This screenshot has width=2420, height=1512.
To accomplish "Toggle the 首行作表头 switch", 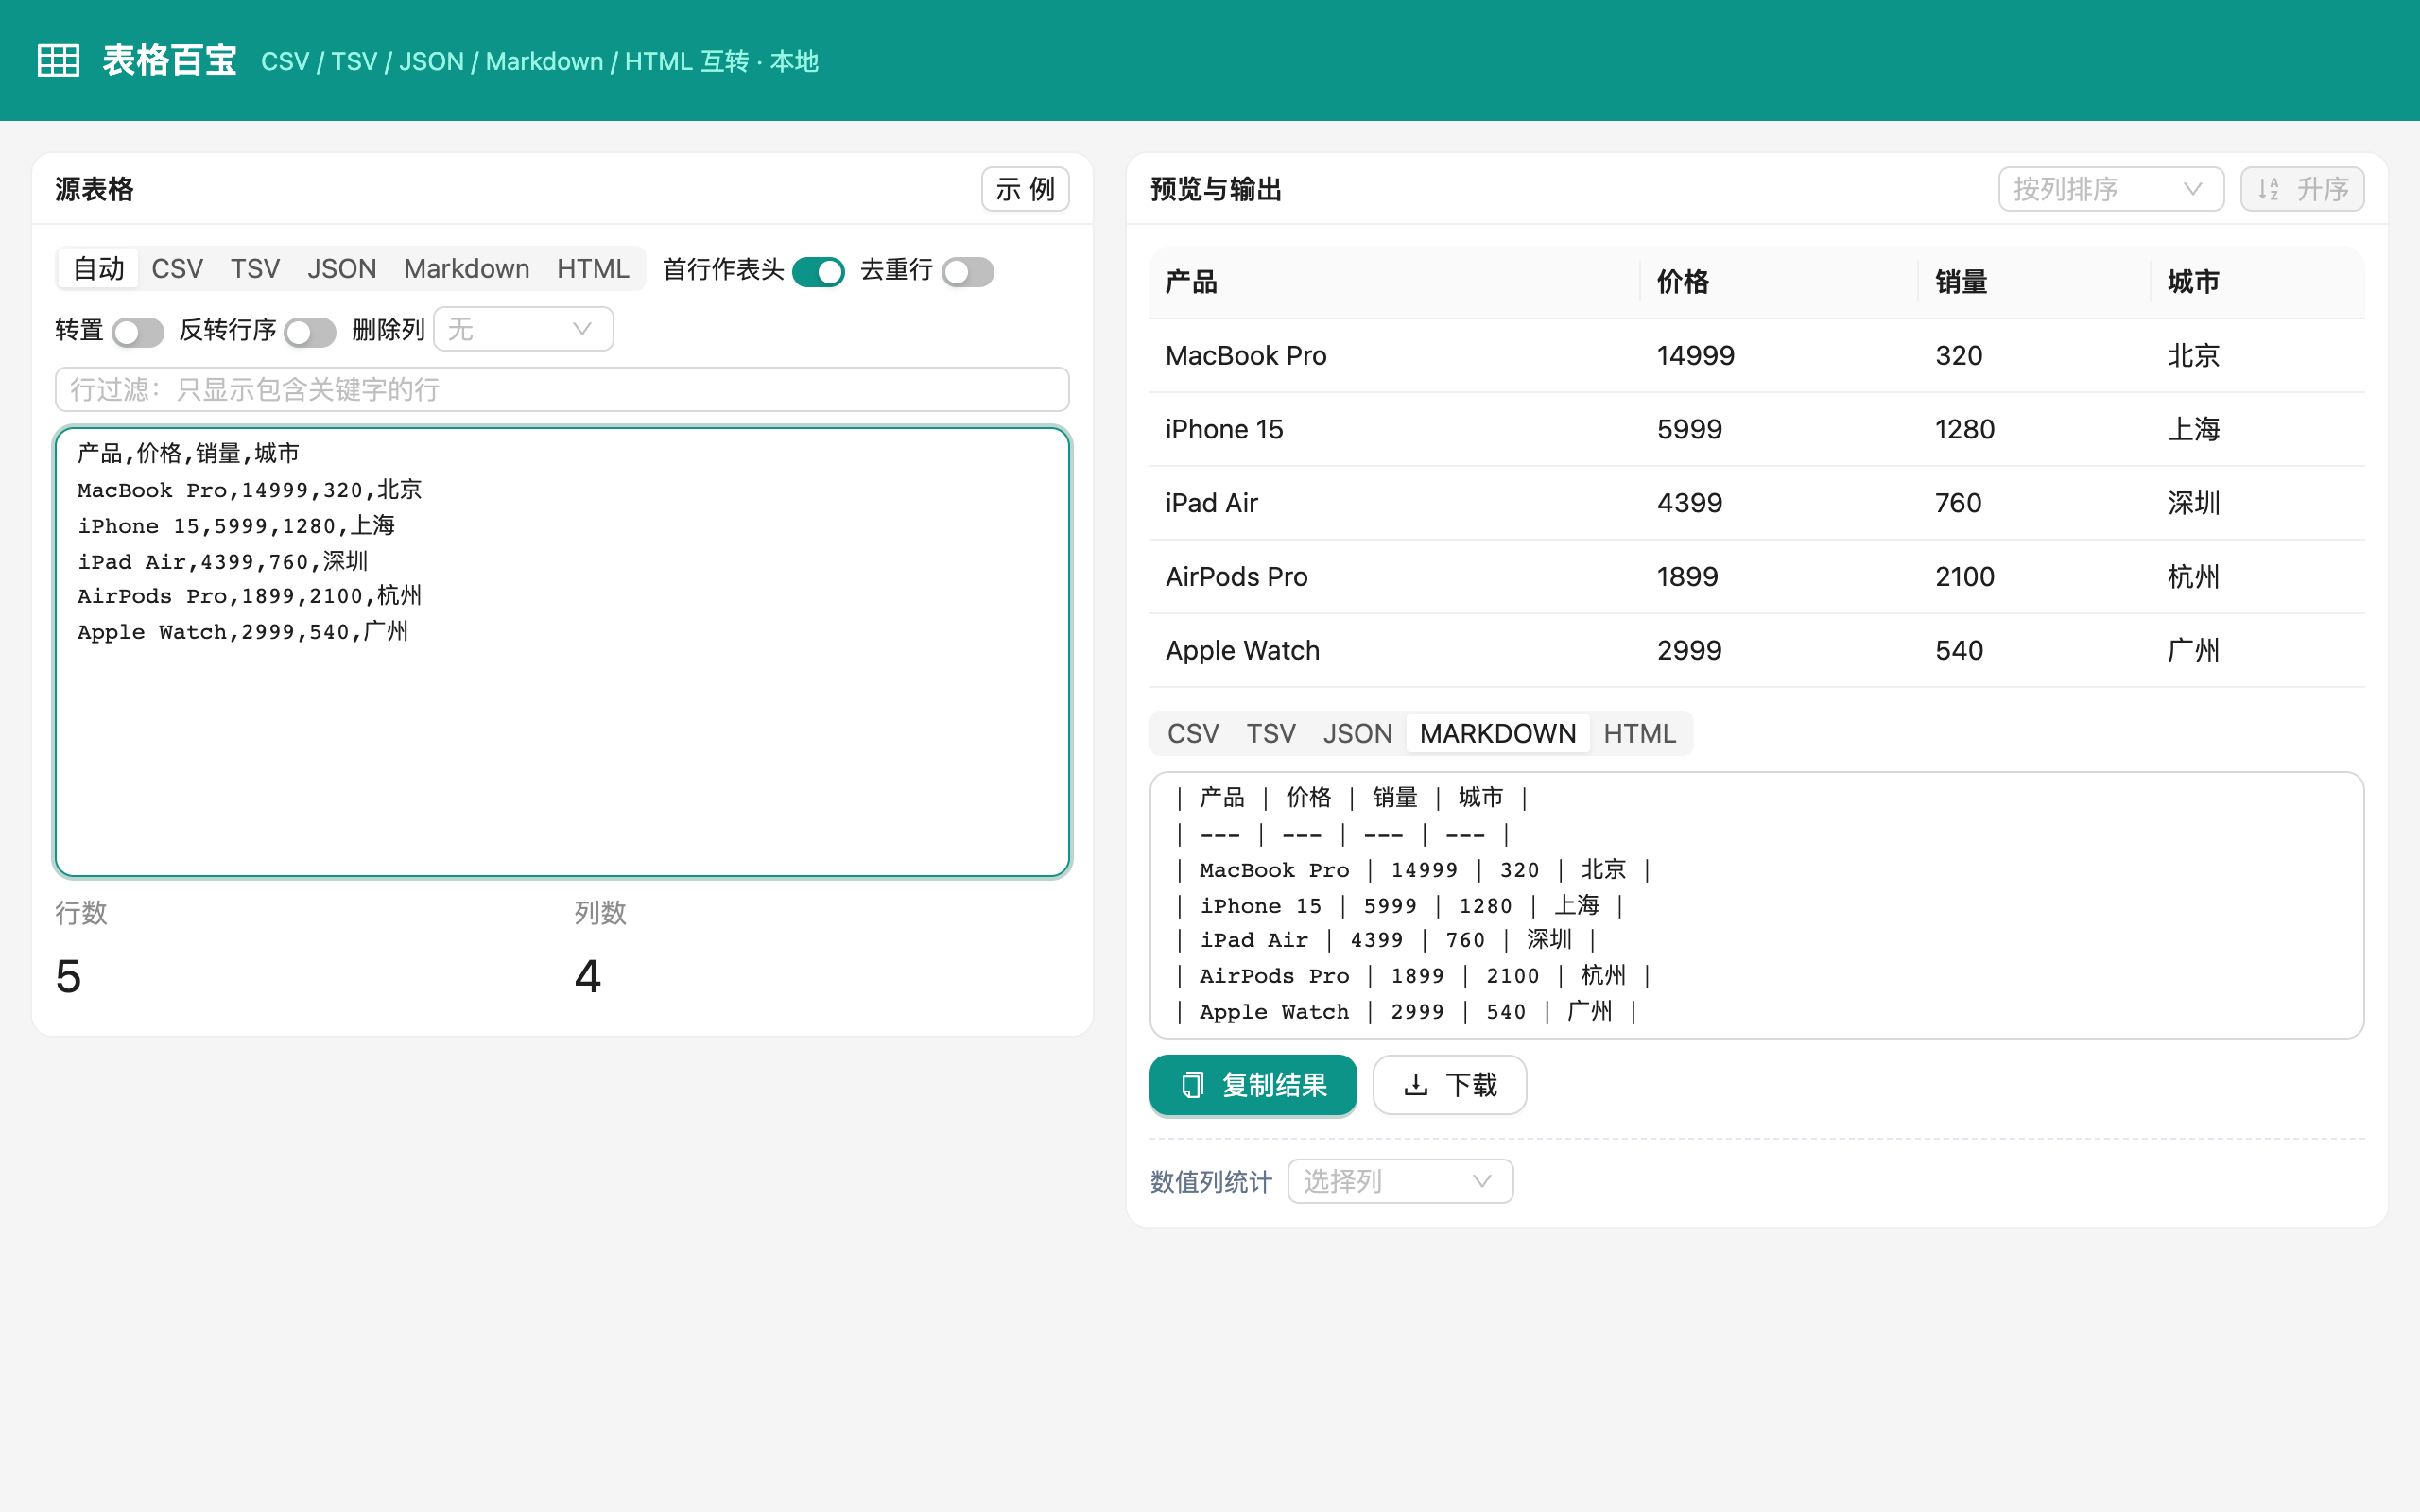I will (x=818, y=271).
